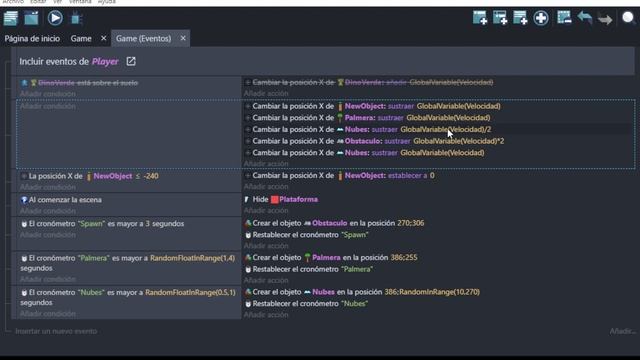The height and width of the screenshot is (360, 640).
Task: Click the export/scene icon beside project manager
Action: [x=31, y=18]
